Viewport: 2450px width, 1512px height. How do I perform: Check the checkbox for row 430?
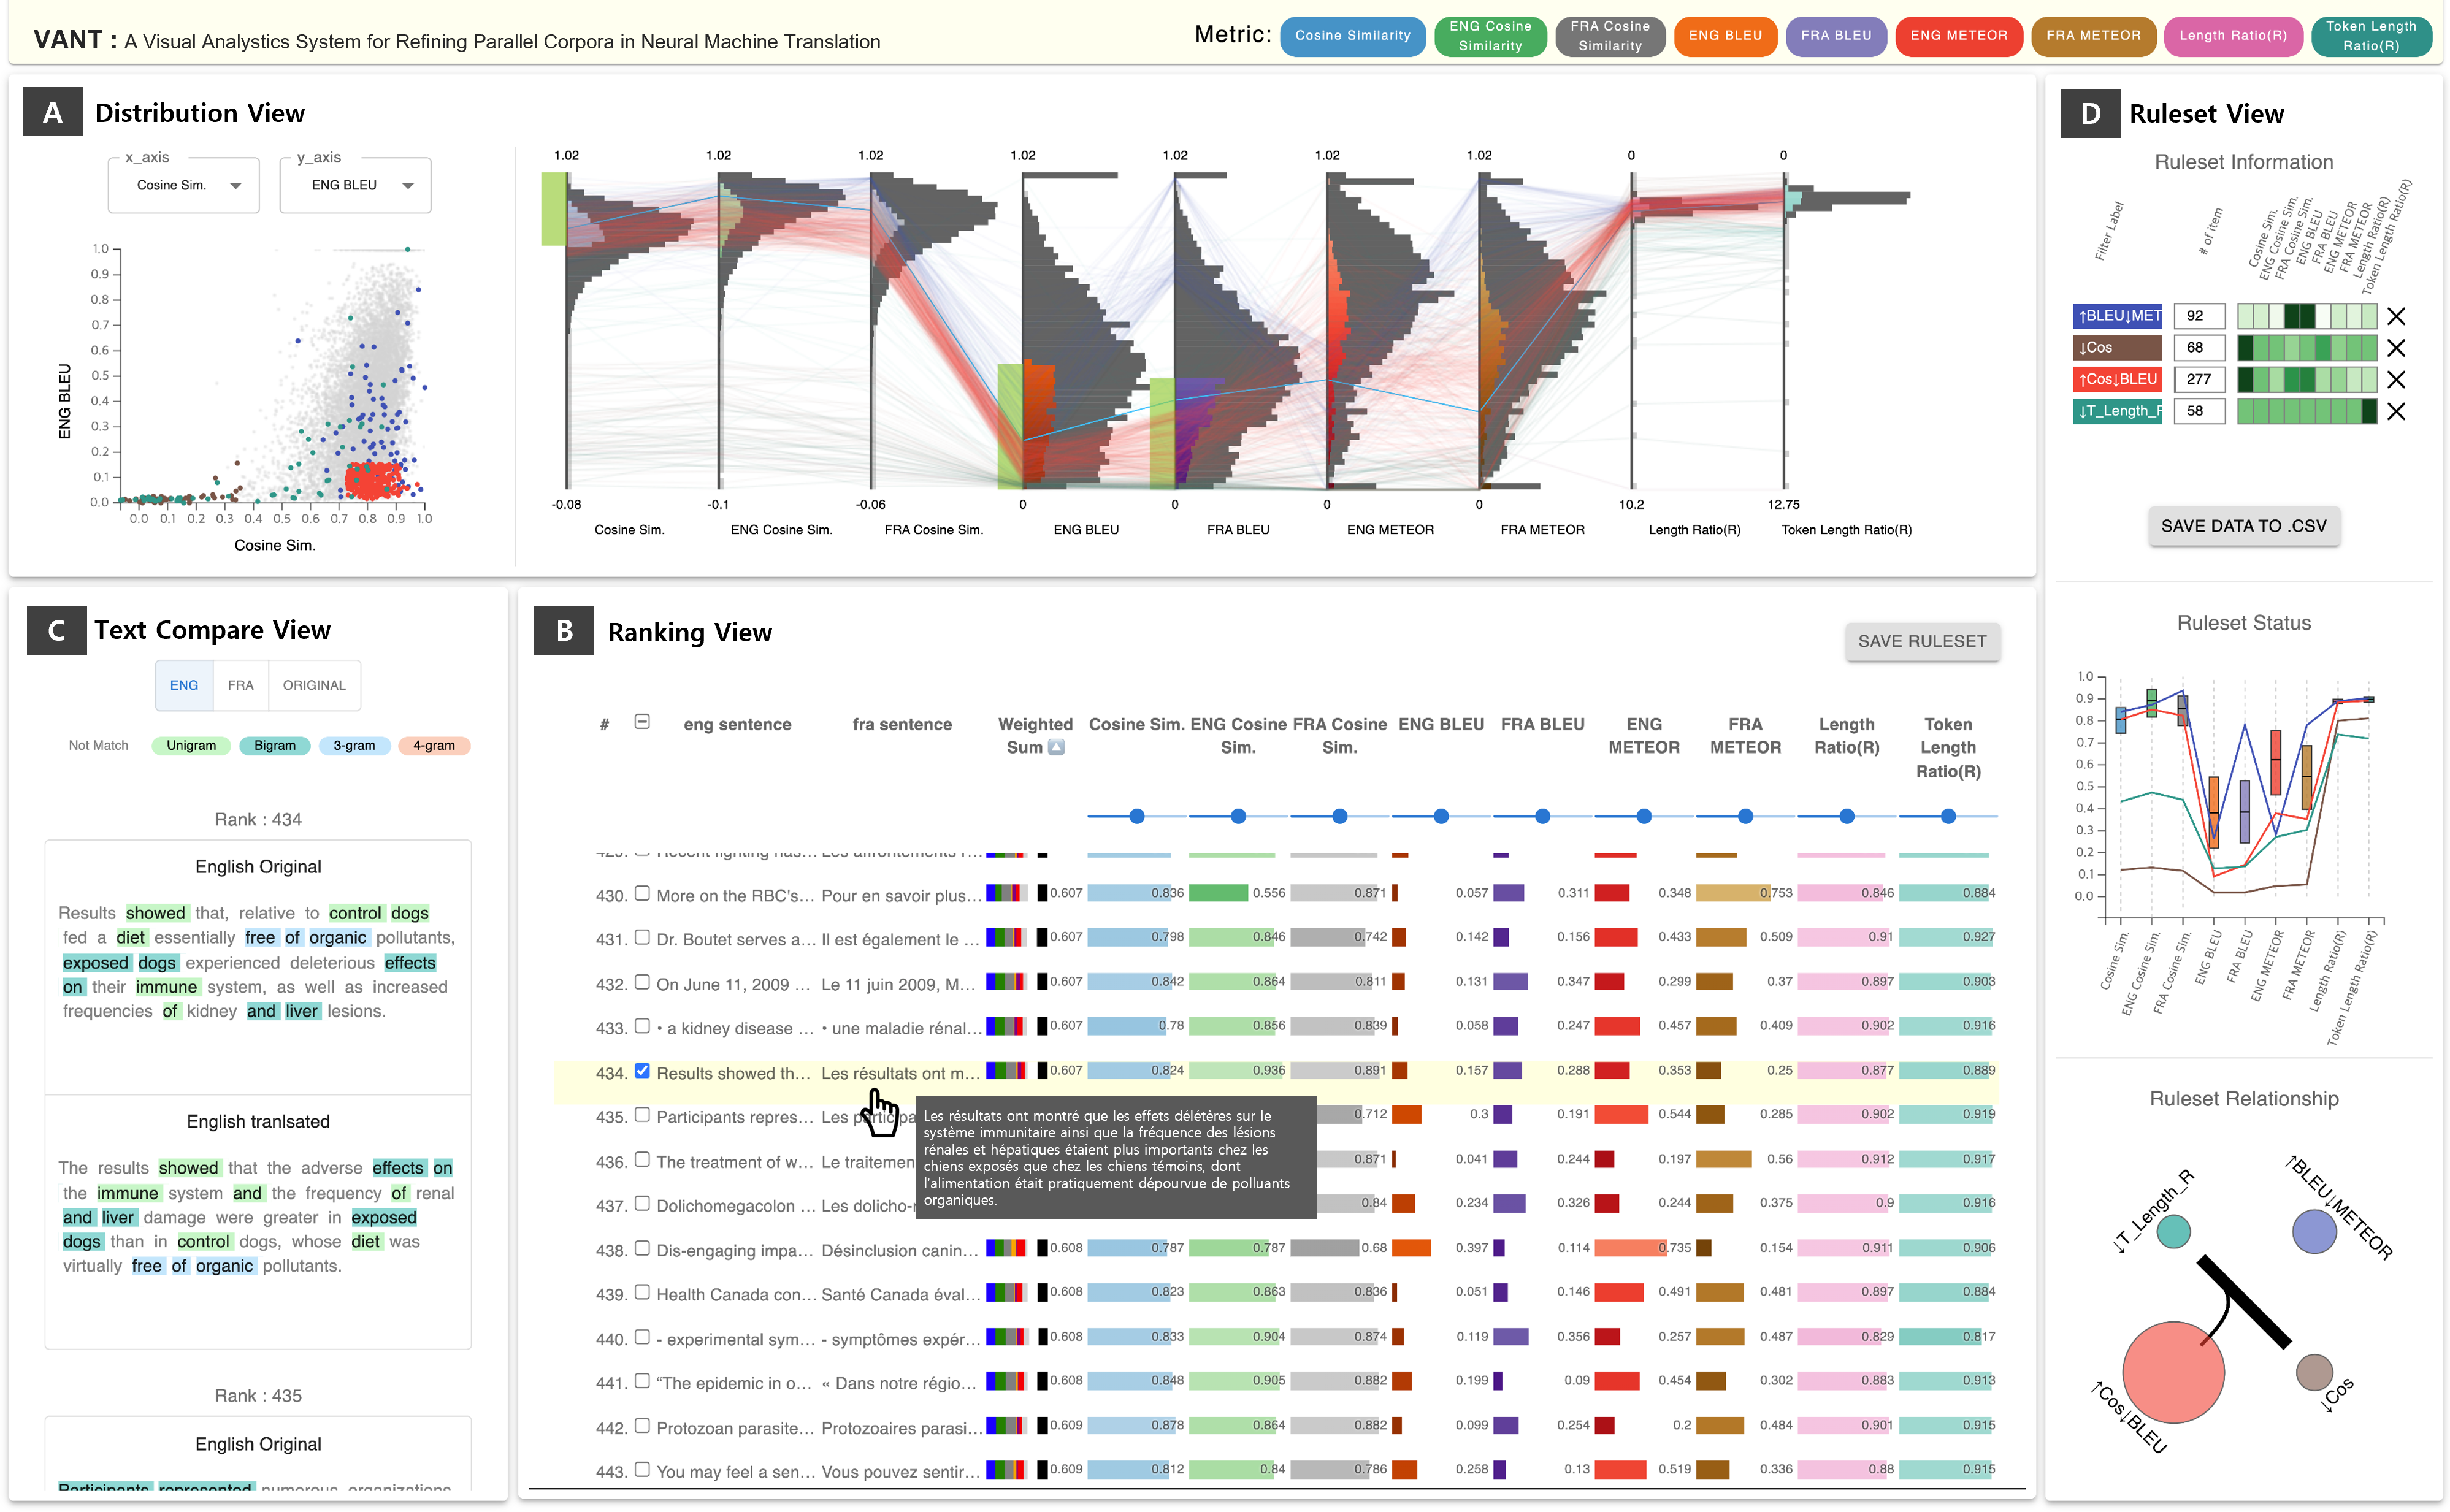coord(642,893)
